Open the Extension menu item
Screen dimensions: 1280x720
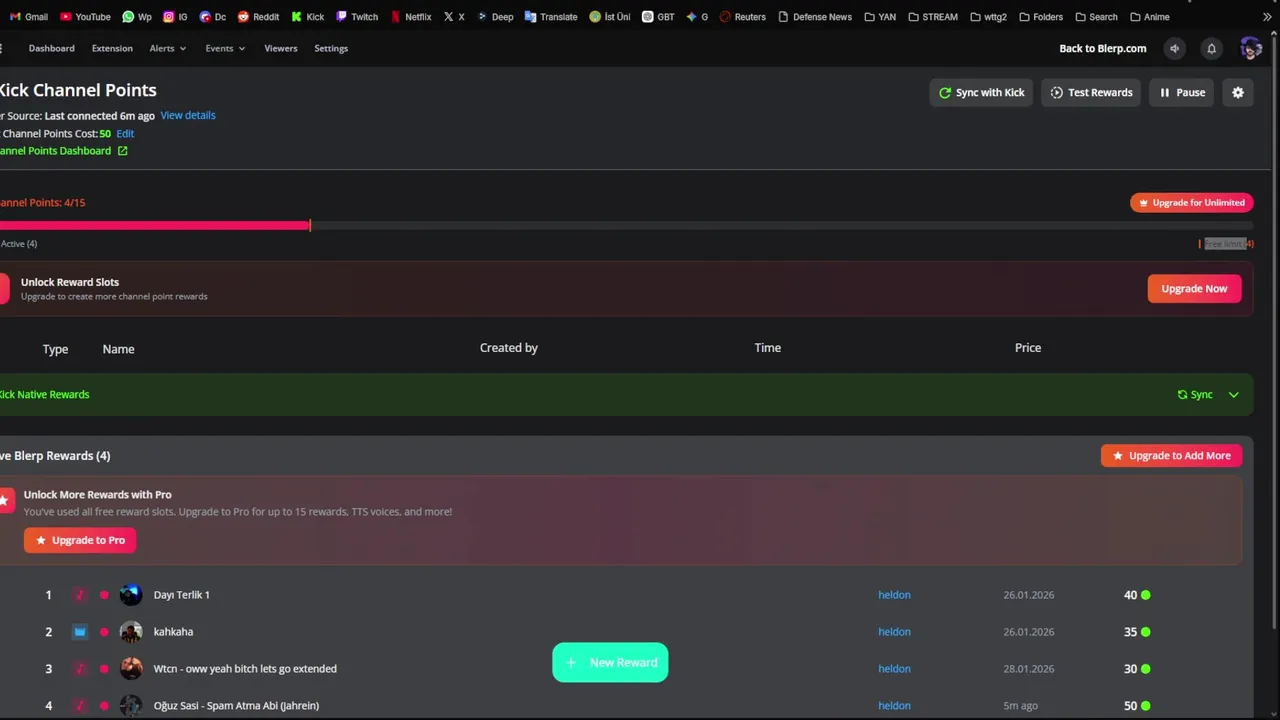click(x=112, y=48)
